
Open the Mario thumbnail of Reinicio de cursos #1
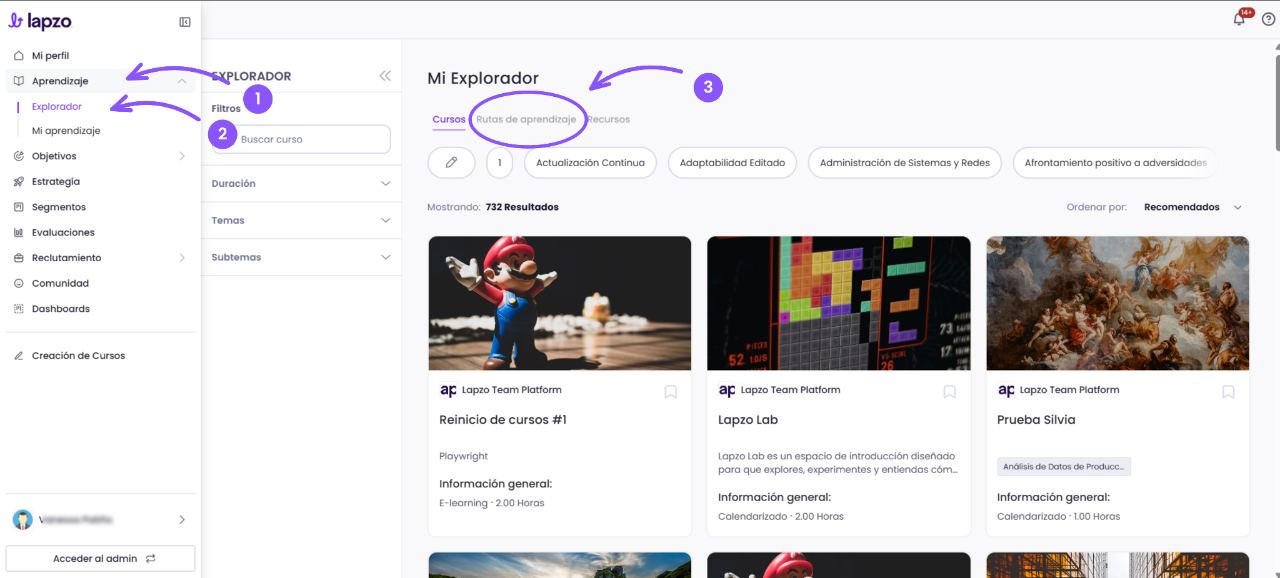click(560, 303)
